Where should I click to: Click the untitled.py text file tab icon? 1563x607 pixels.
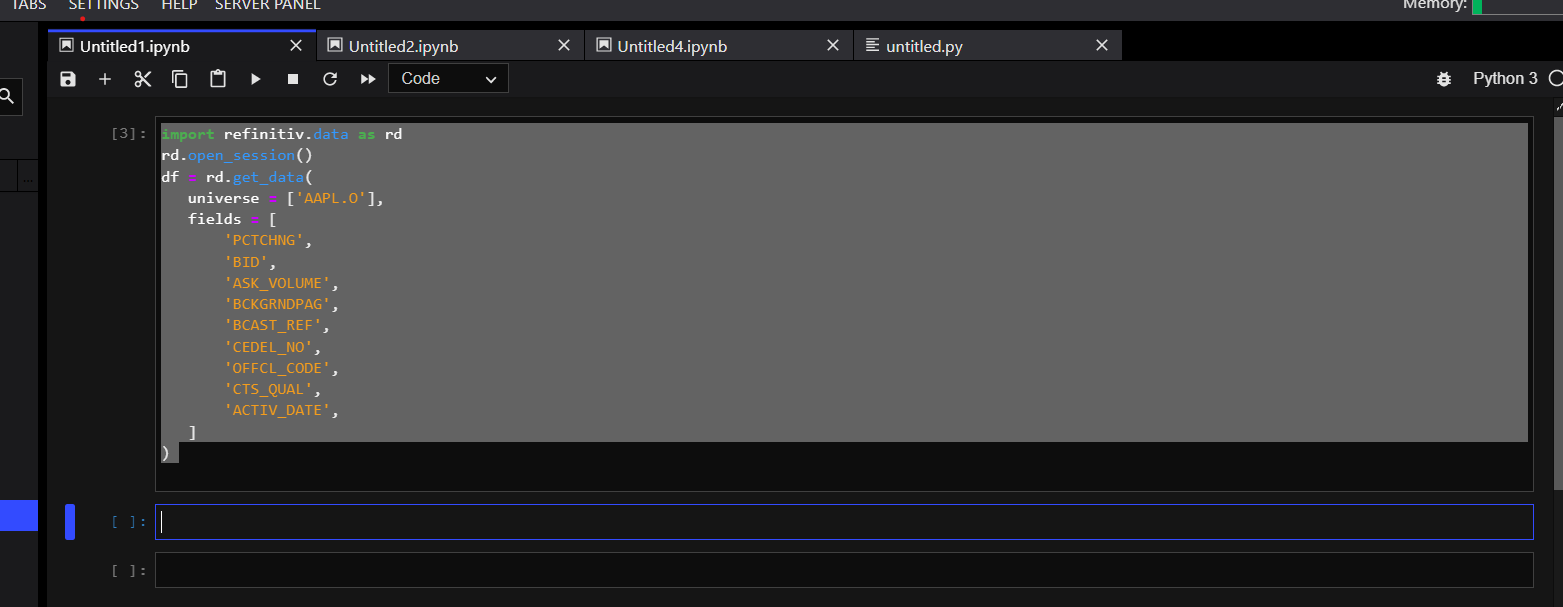point(873,45)
